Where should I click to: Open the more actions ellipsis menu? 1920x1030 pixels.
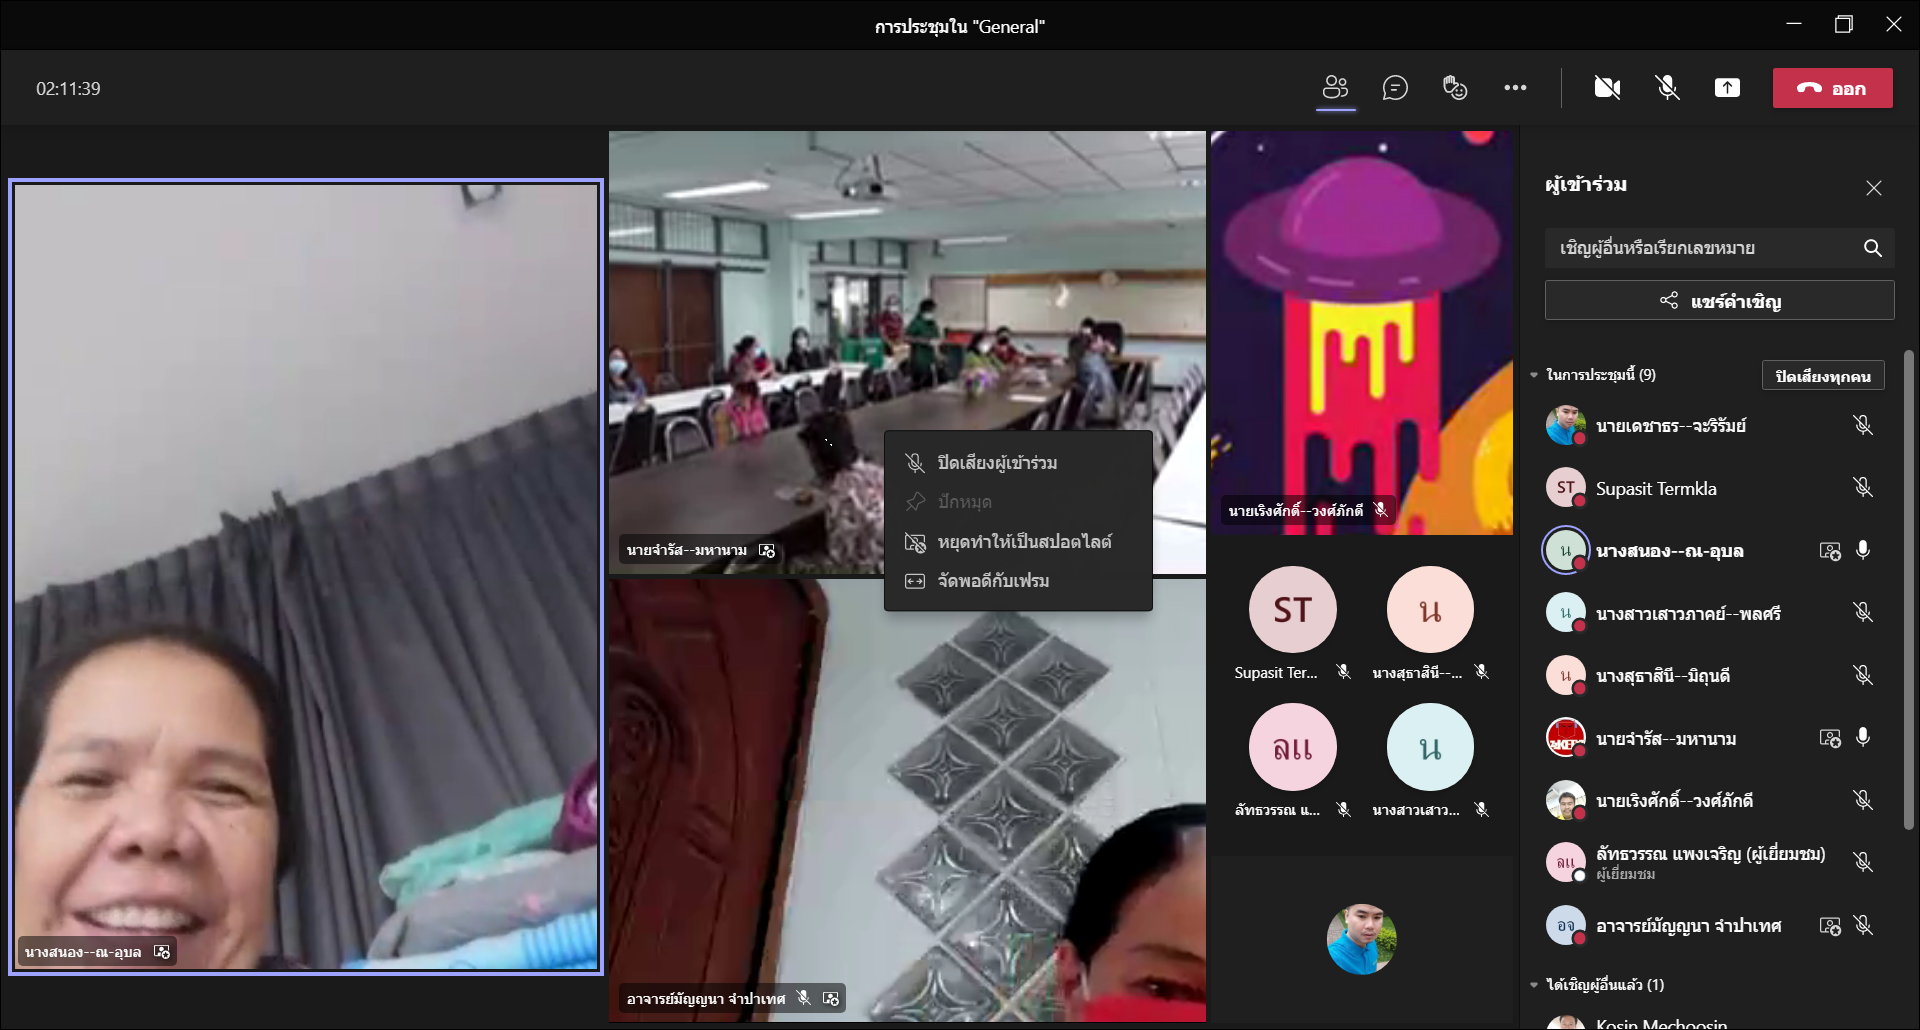pyautogui.click(x=1515, y=88)
